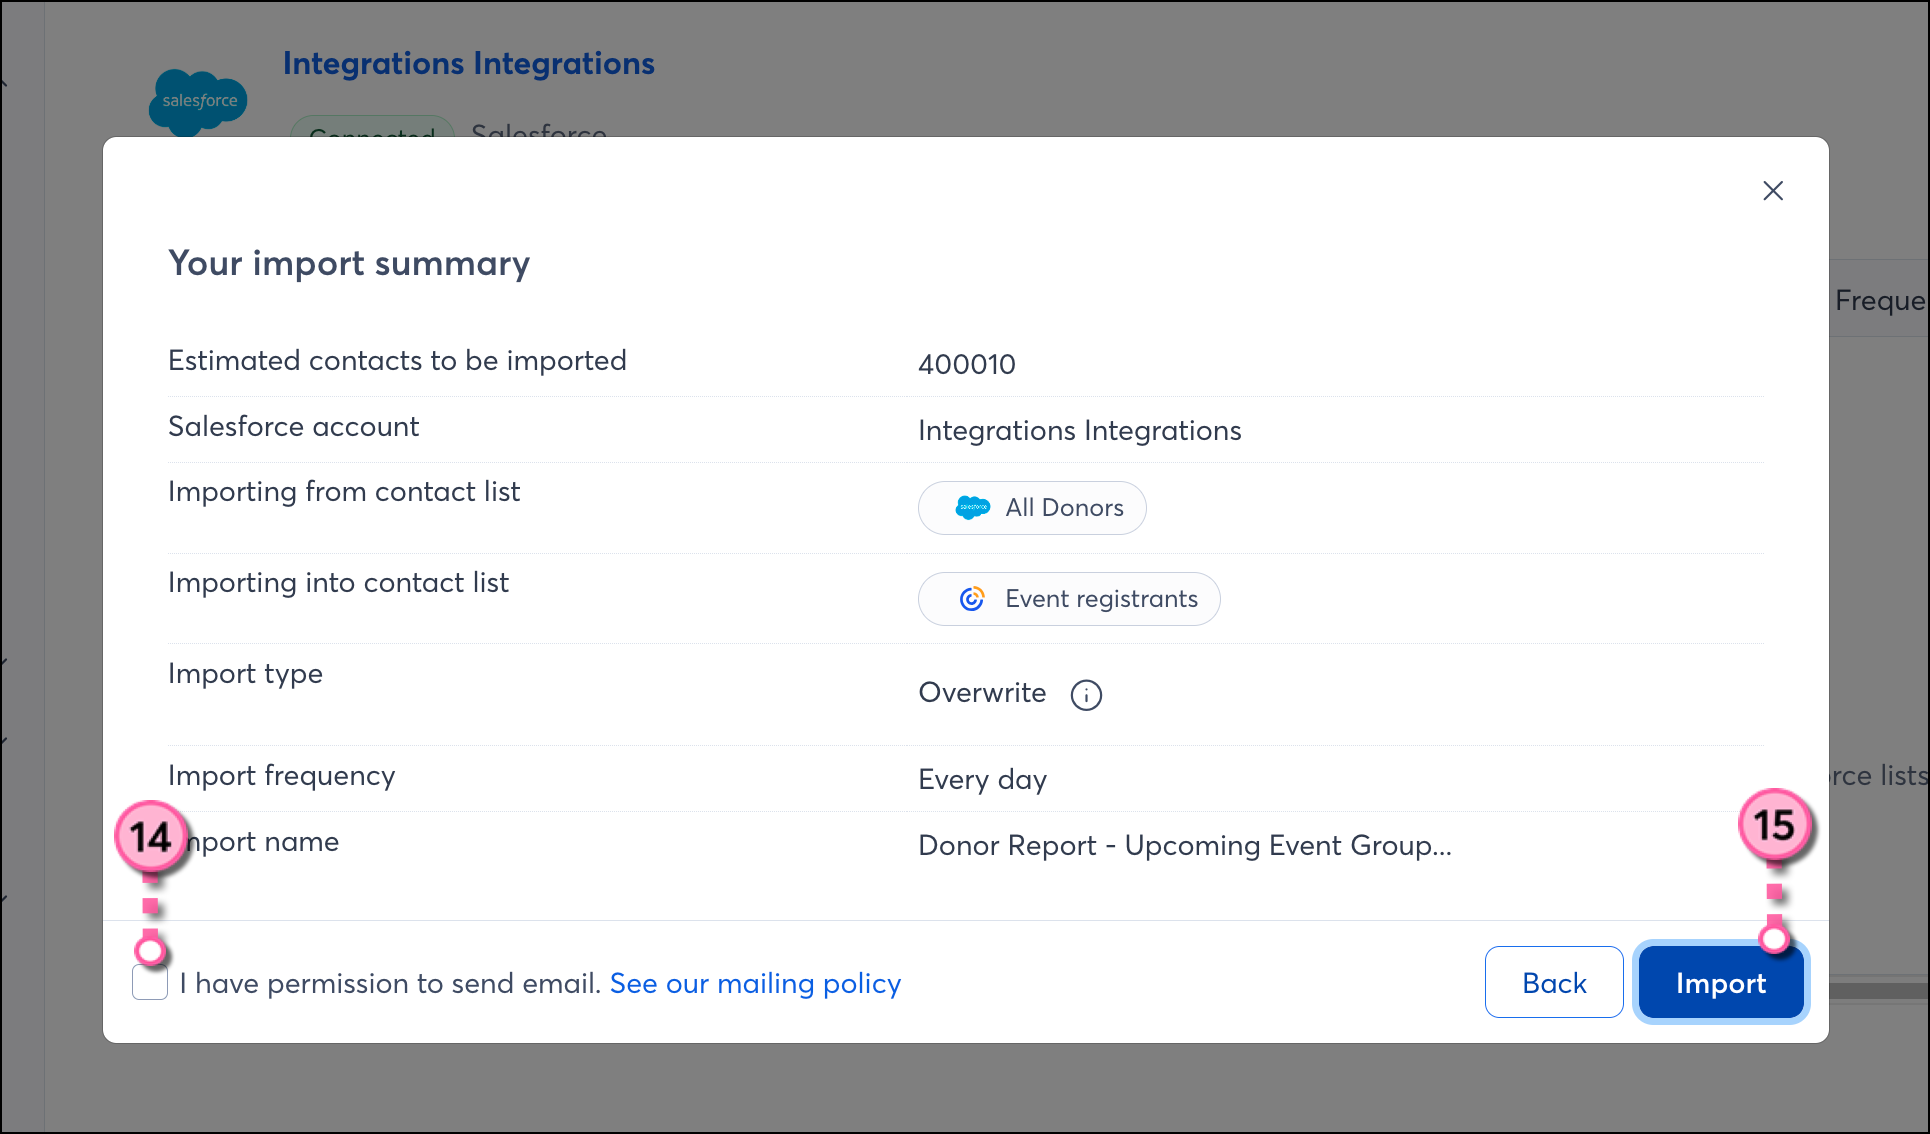Click the Your import summary heading
This screenshot has height=1134, width=1930.
(349, 263)
